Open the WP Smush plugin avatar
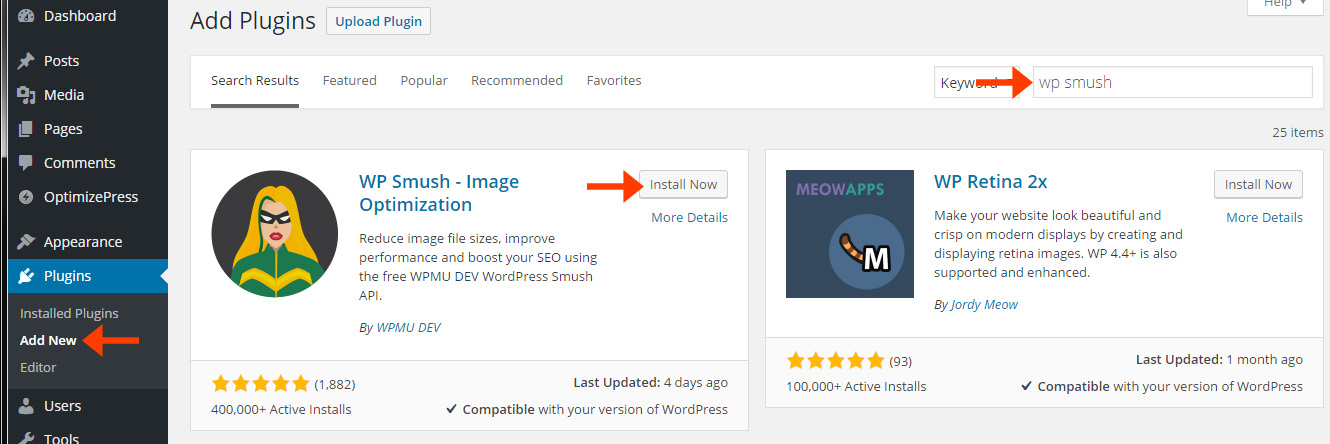Image resolution: width=1330 pixels, height=444 pixels. [x=274, y=234]
